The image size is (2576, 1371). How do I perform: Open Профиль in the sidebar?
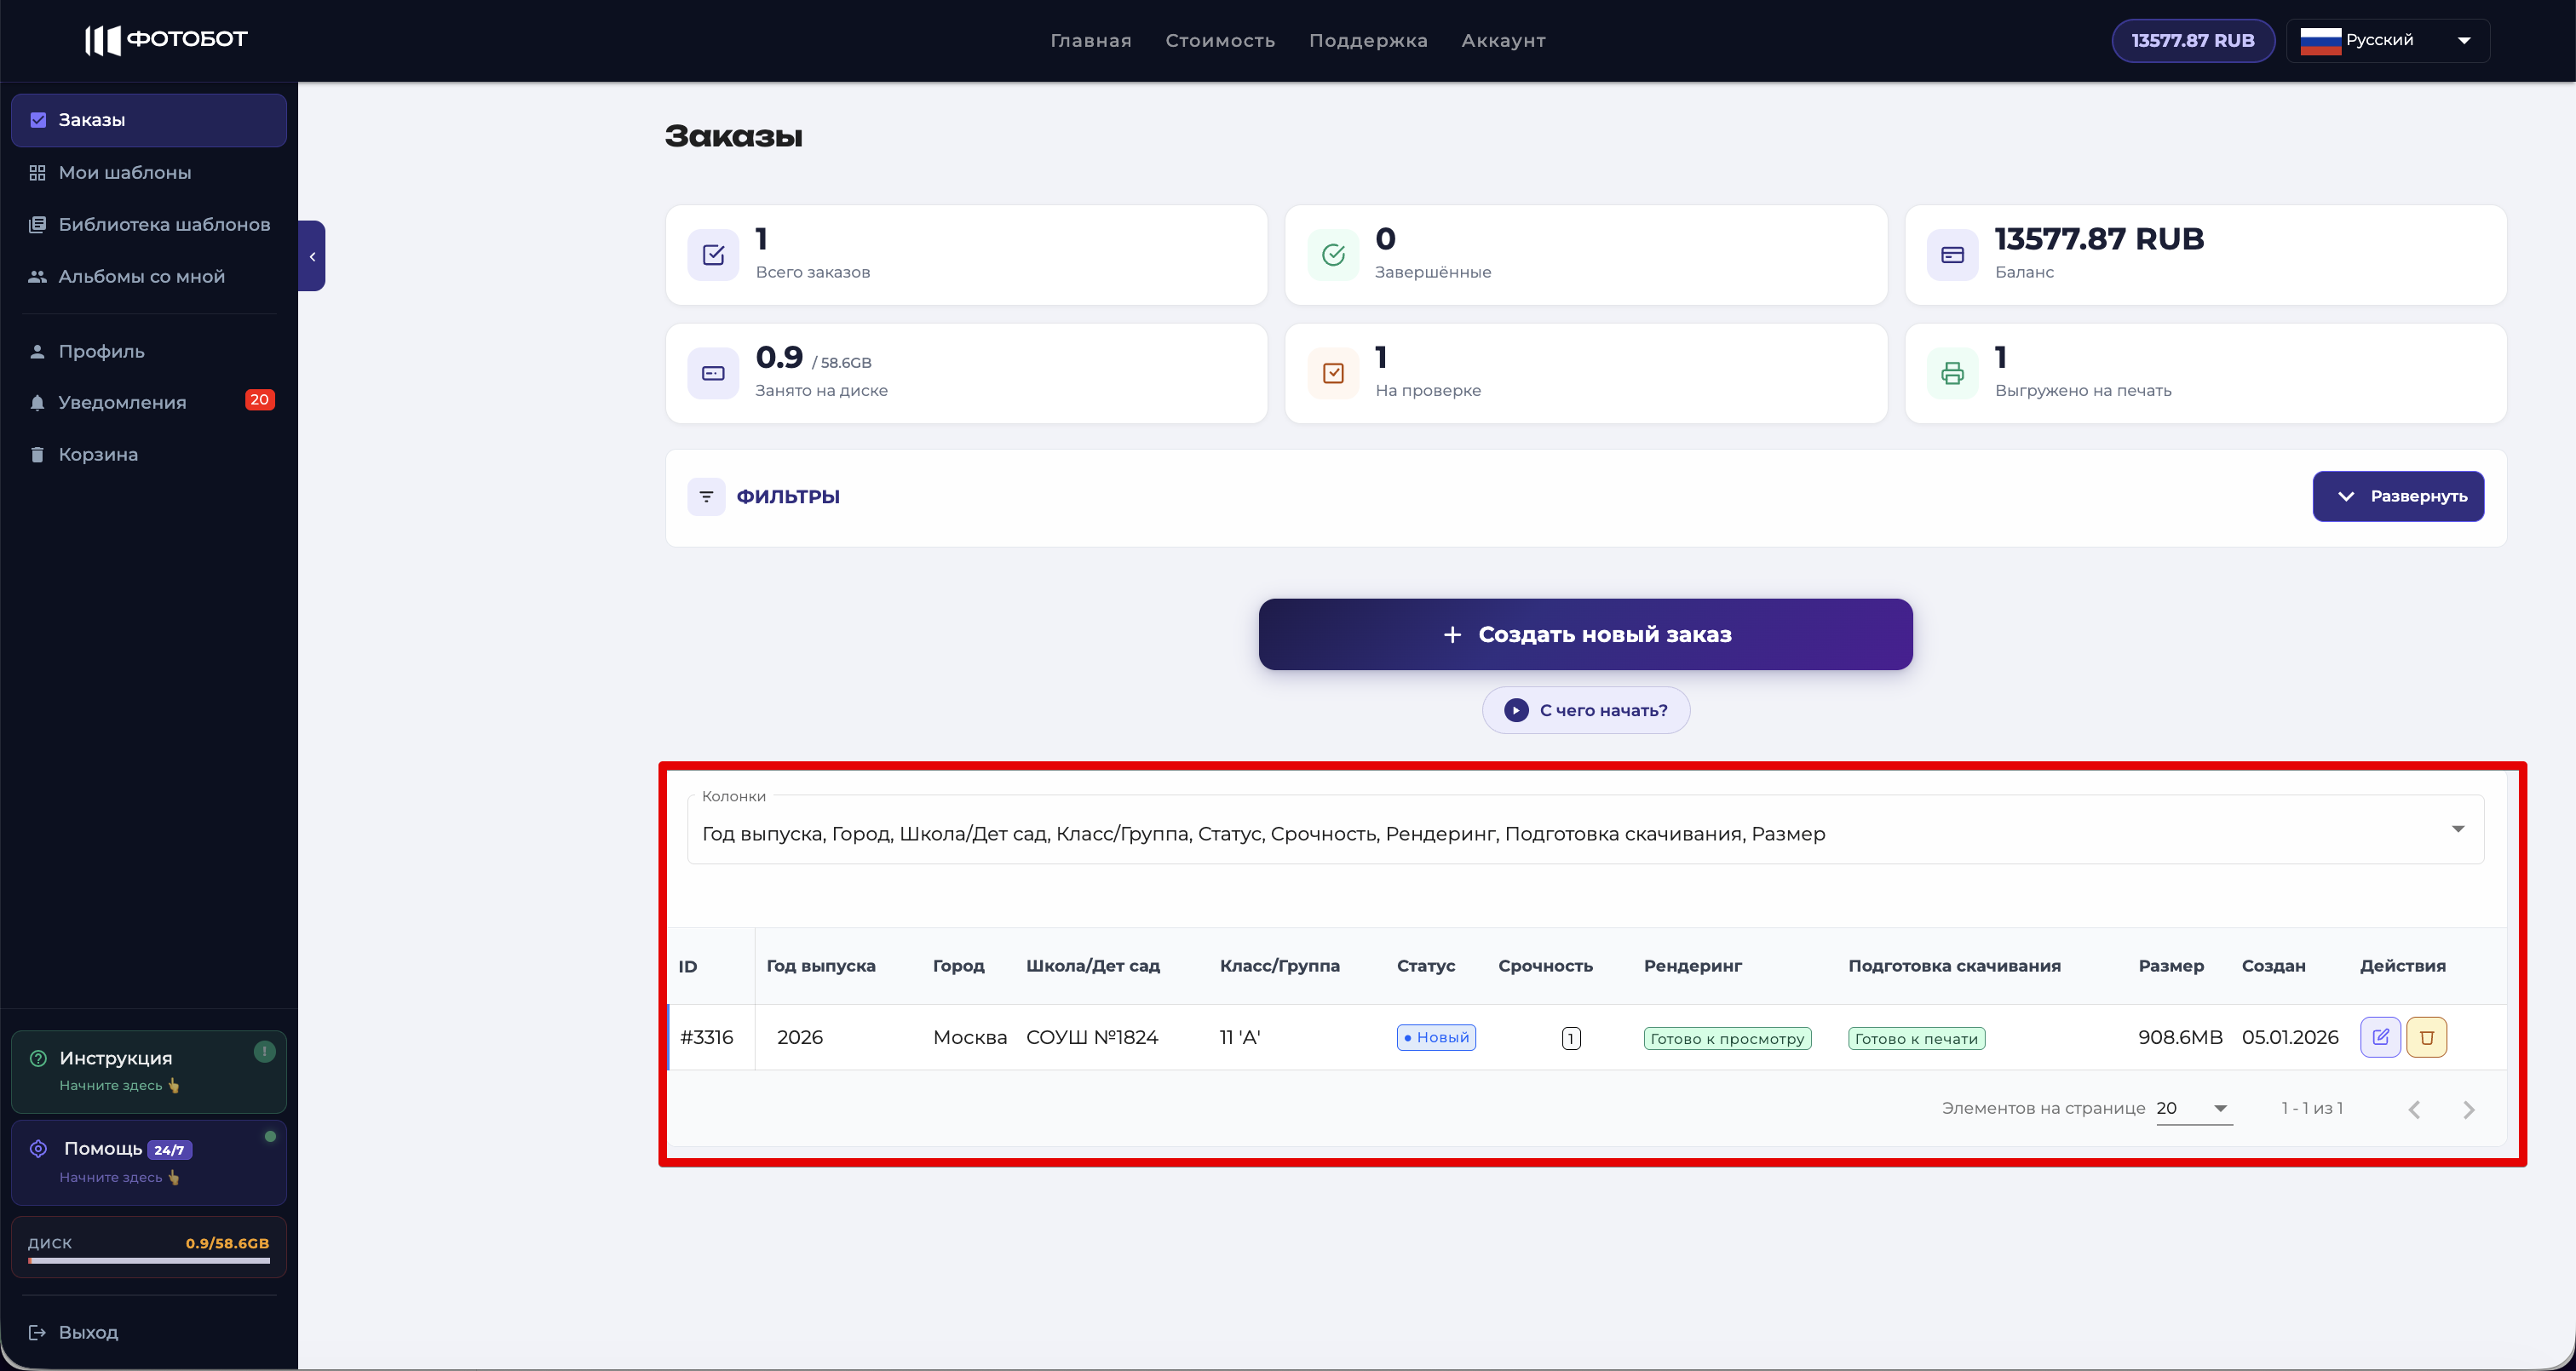[149, 351]
